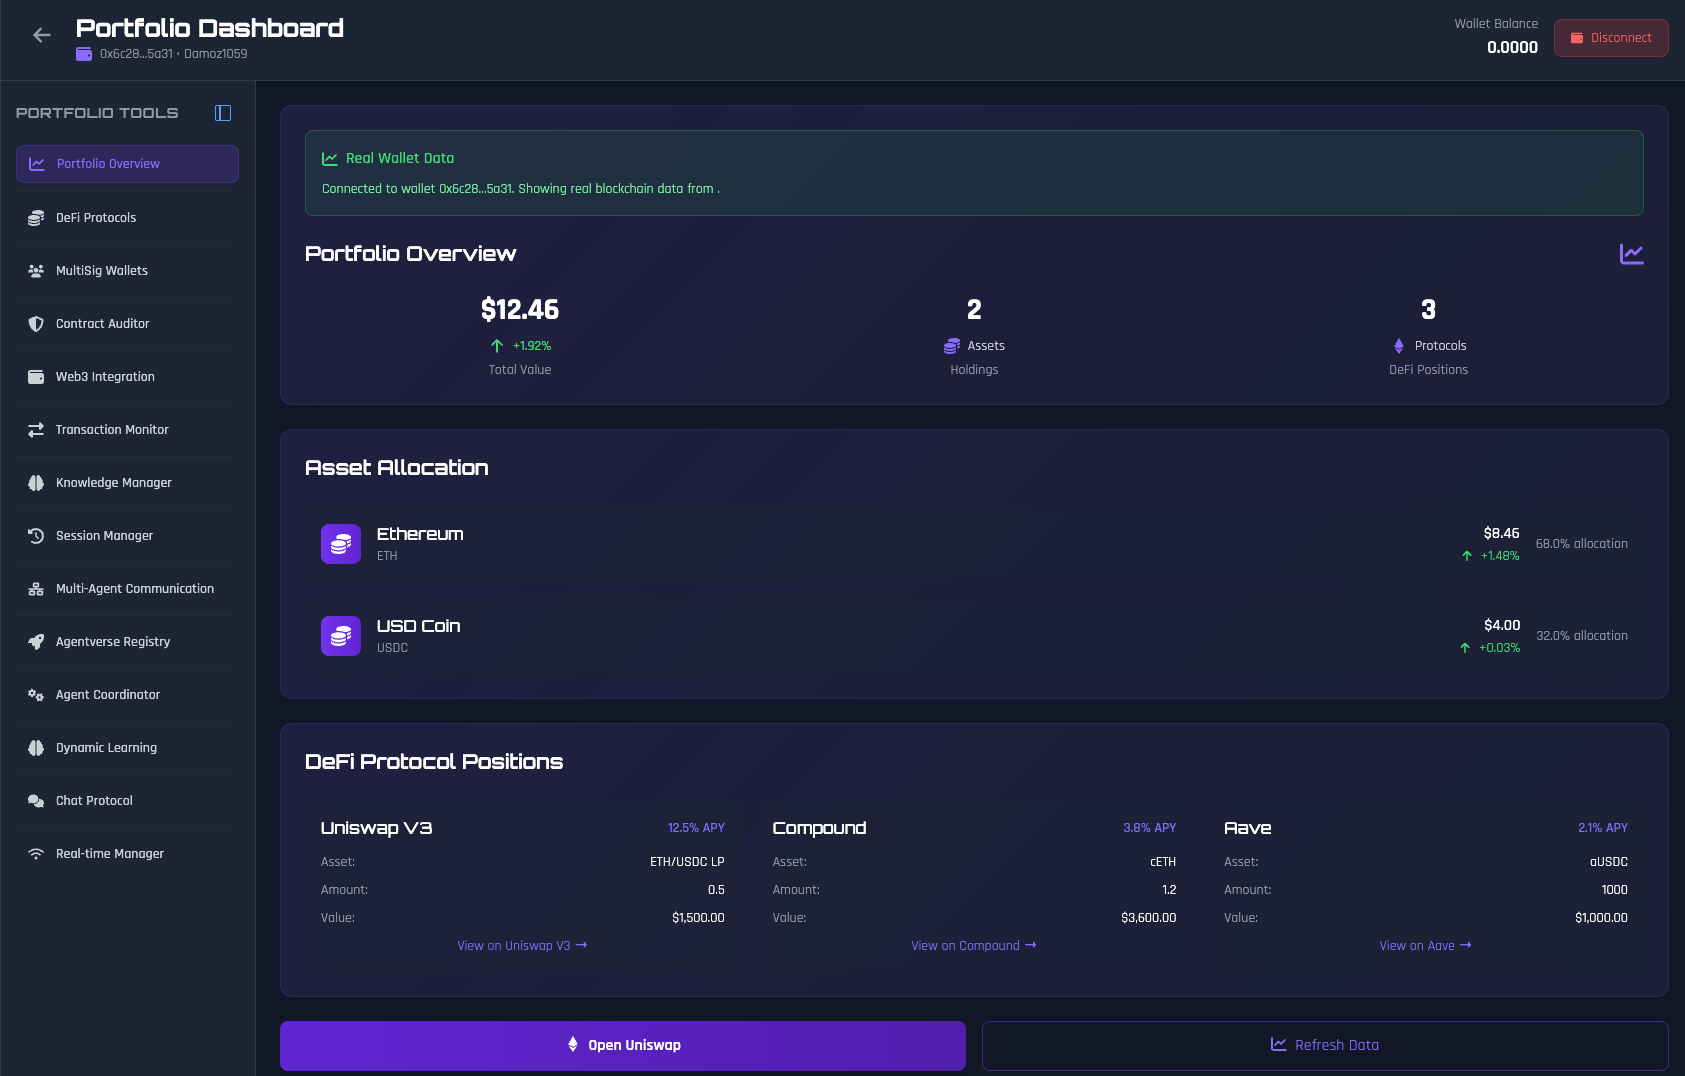The image size is (1685, 1076).
Task: Follow the View on Compound link
Action: pos(973,946)
